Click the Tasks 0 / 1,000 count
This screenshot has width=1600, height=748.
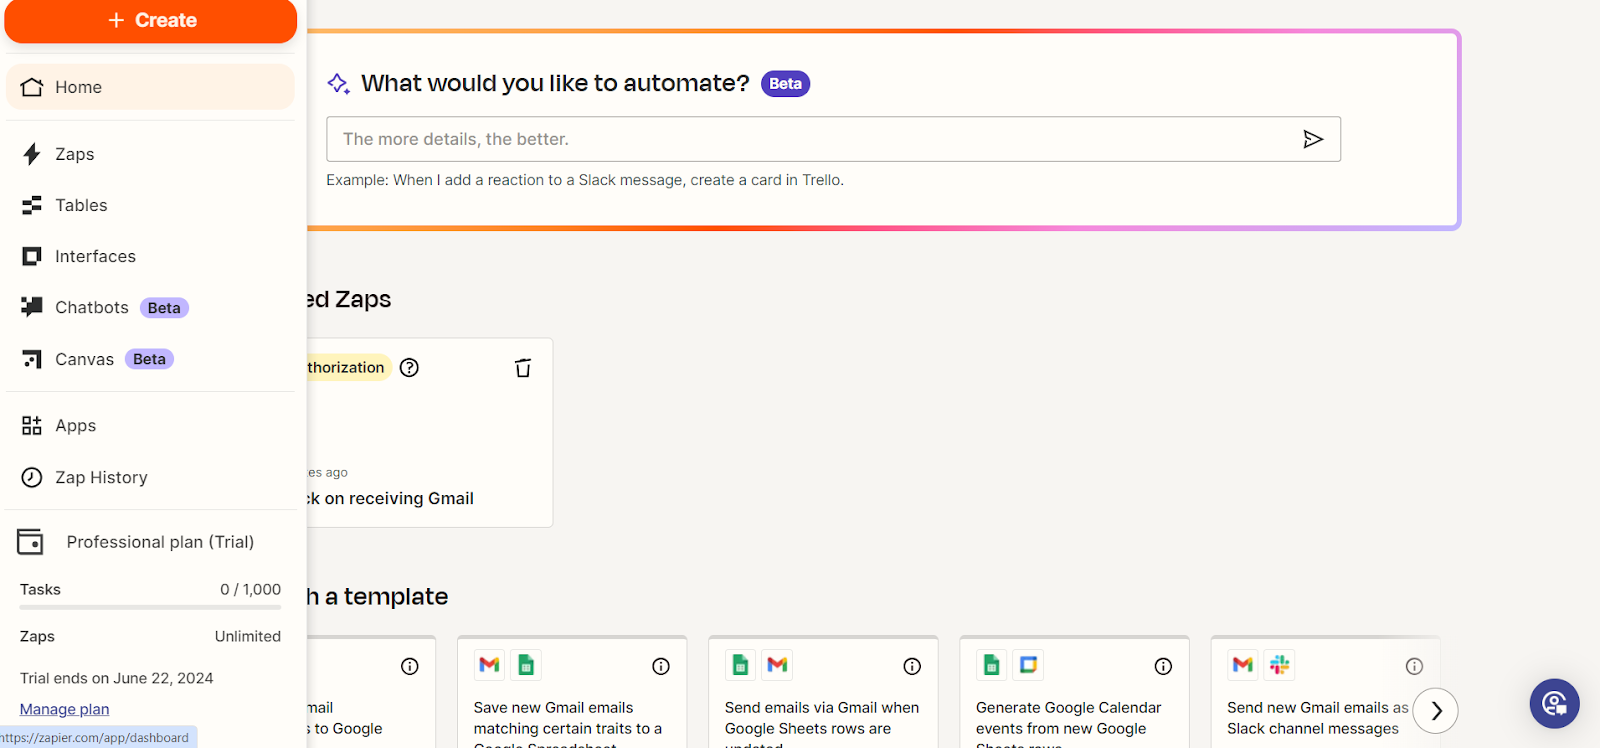click(250, 590)
